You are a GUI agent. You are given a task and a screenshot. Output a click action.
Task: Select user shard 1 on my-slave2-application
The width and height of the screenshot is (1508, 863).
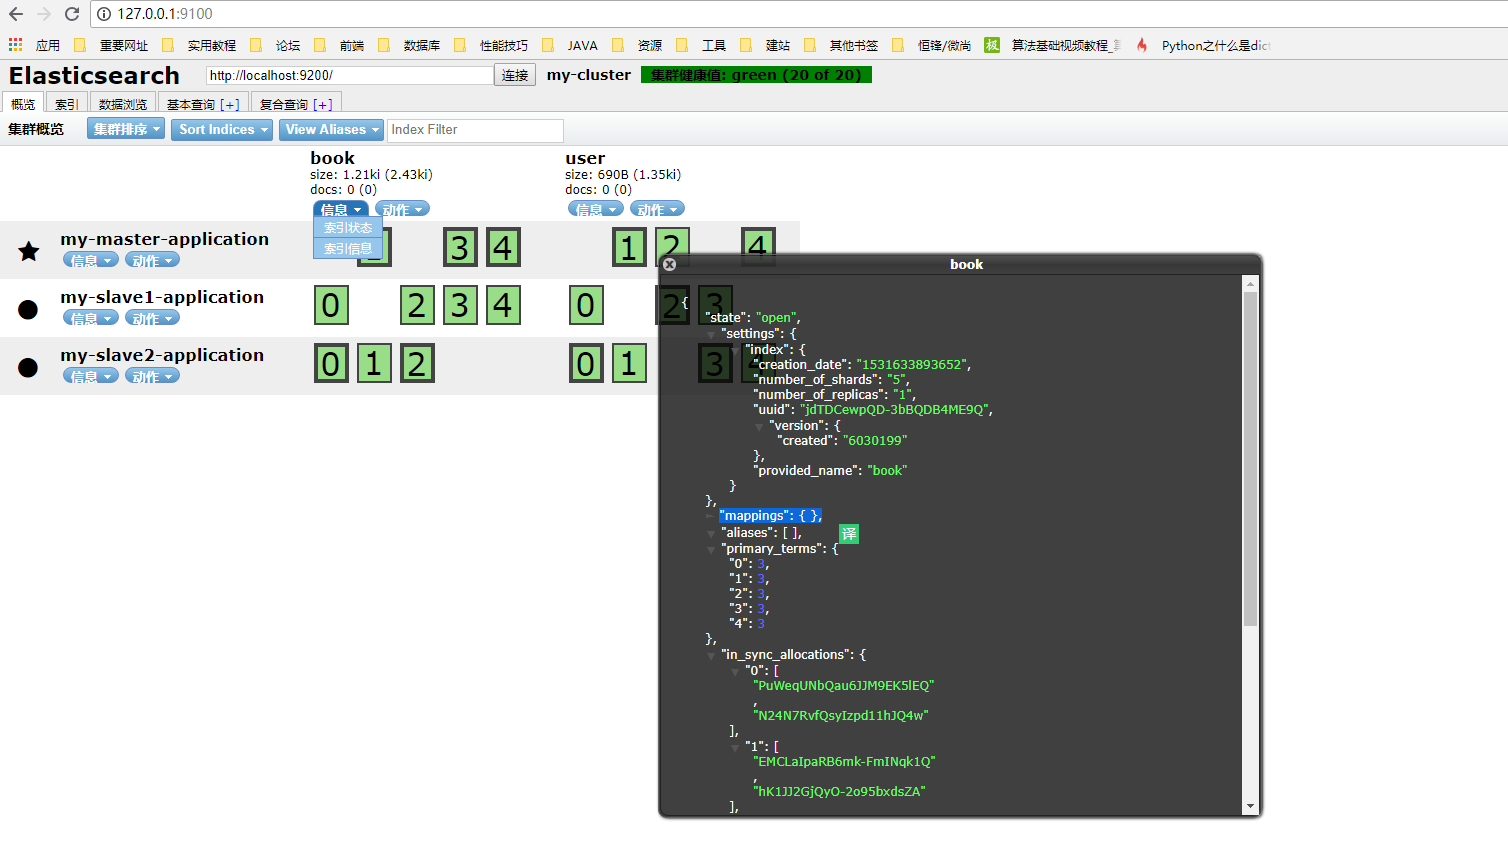[x=629, y=363]
